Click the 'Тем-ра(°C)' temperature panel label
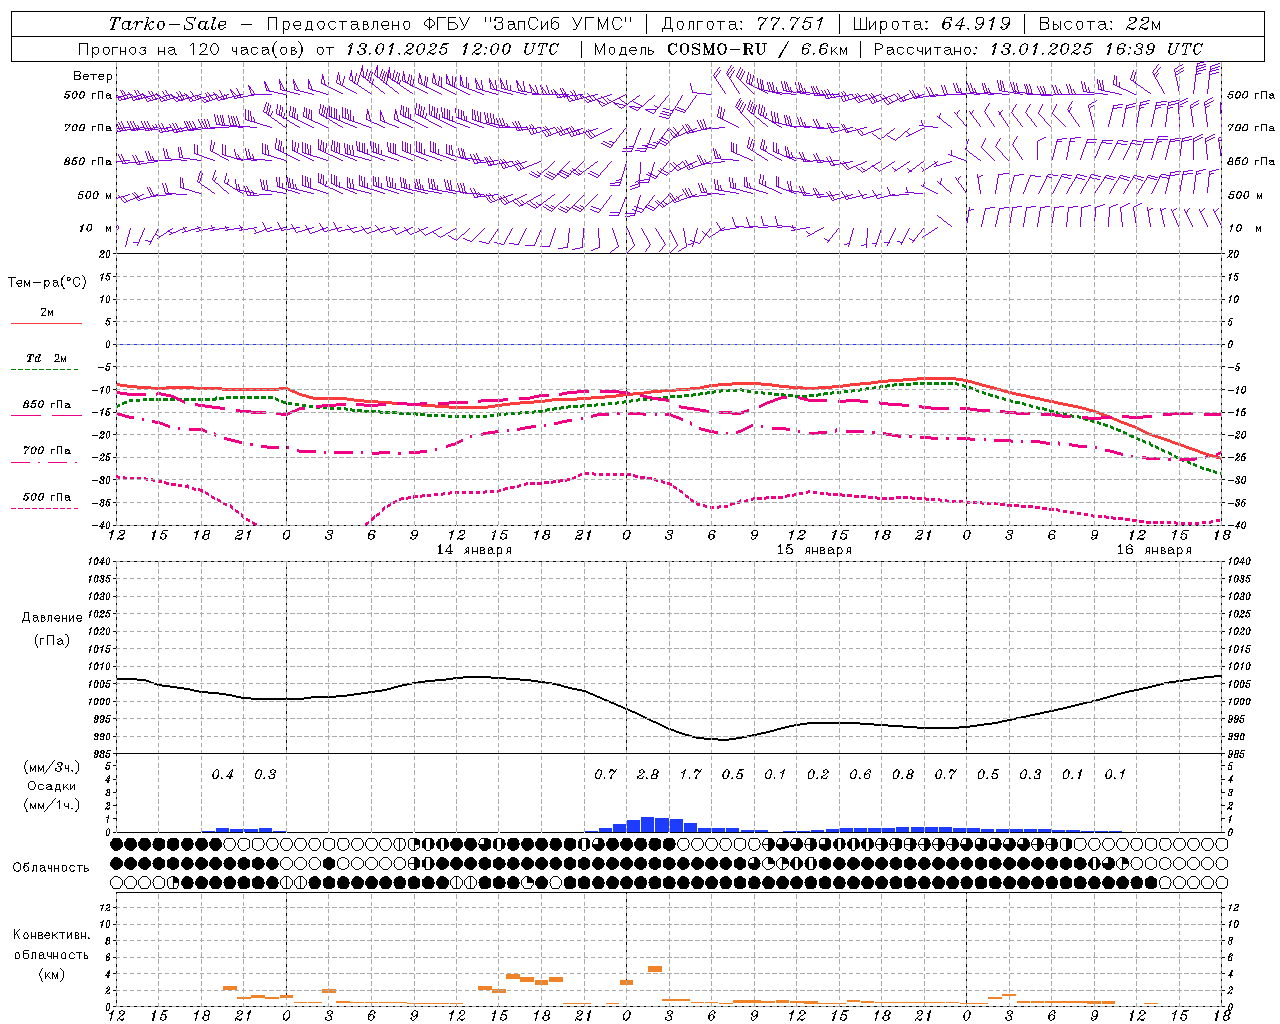The image size is (1280, 1024). tap(47, 282)
